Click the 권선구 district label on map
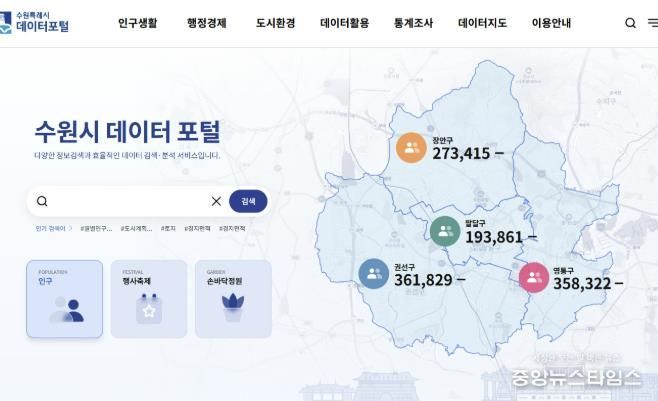The image size is (658, 401). pyautogui.click(x=405, y=267)
